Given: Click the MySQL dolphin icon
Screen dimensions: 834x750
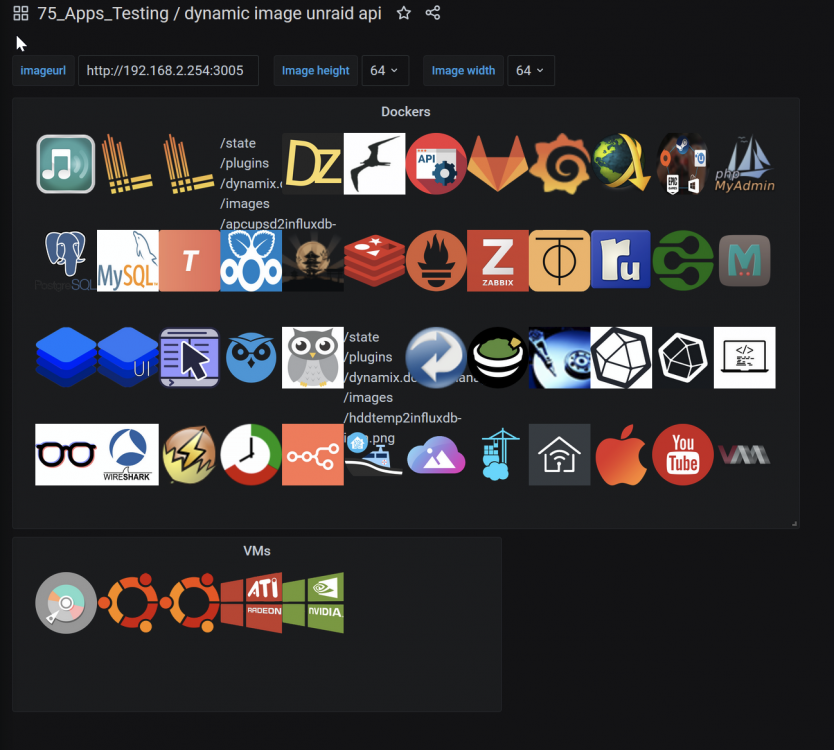Looking at the screenshot, I should [x=128, y=261].
